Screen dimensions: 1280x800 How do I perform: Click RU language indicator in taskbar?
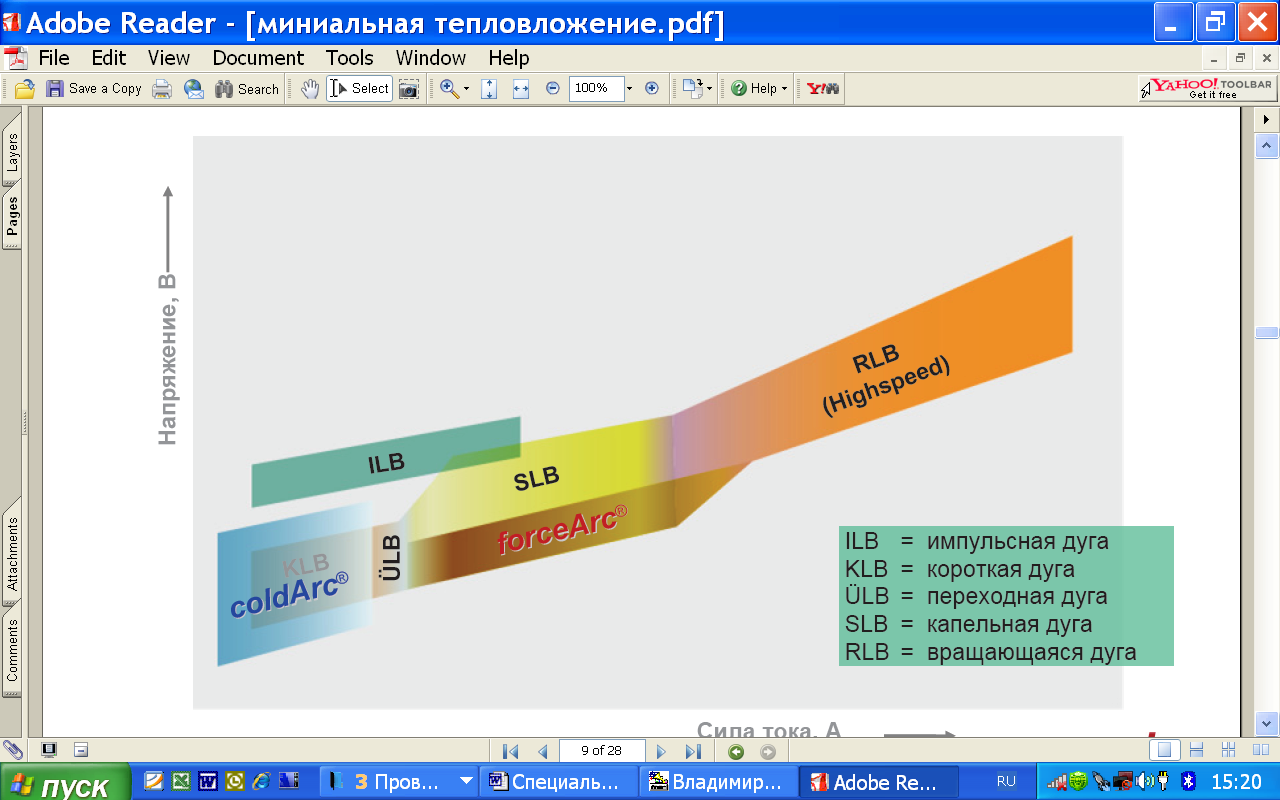1006,781
